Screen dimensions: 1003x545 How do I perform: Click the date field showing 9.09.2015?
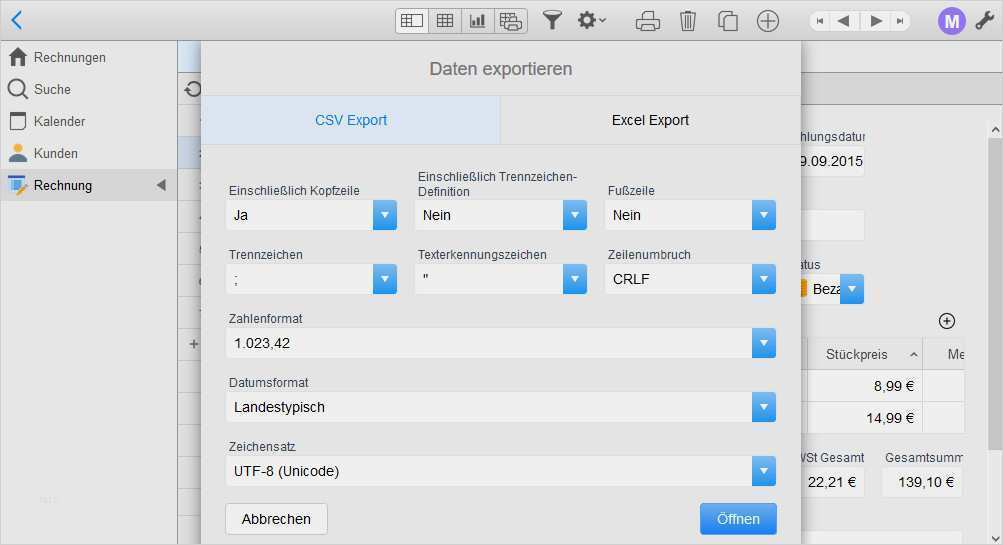point(832,161)
